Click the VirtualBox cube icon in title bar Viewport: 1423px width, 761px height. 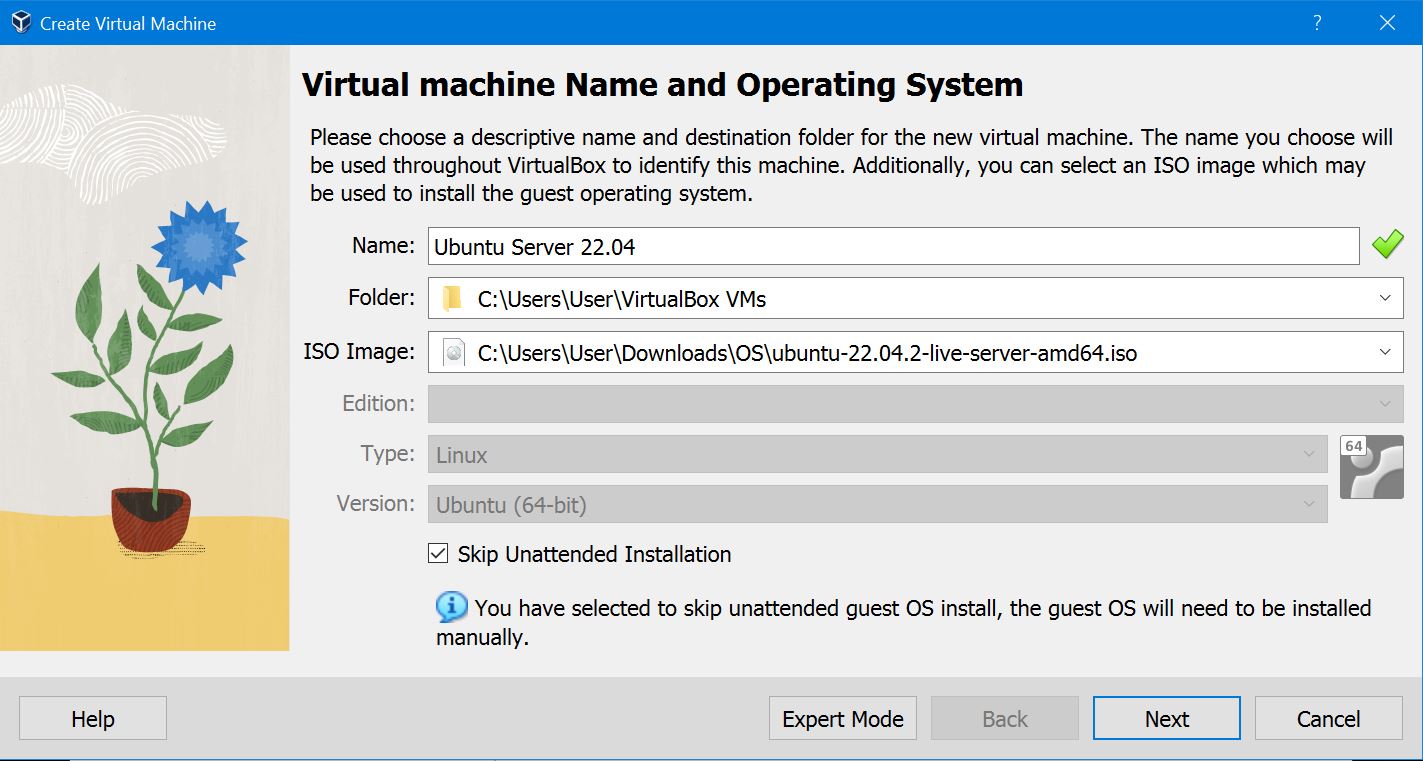click(21, 22)
